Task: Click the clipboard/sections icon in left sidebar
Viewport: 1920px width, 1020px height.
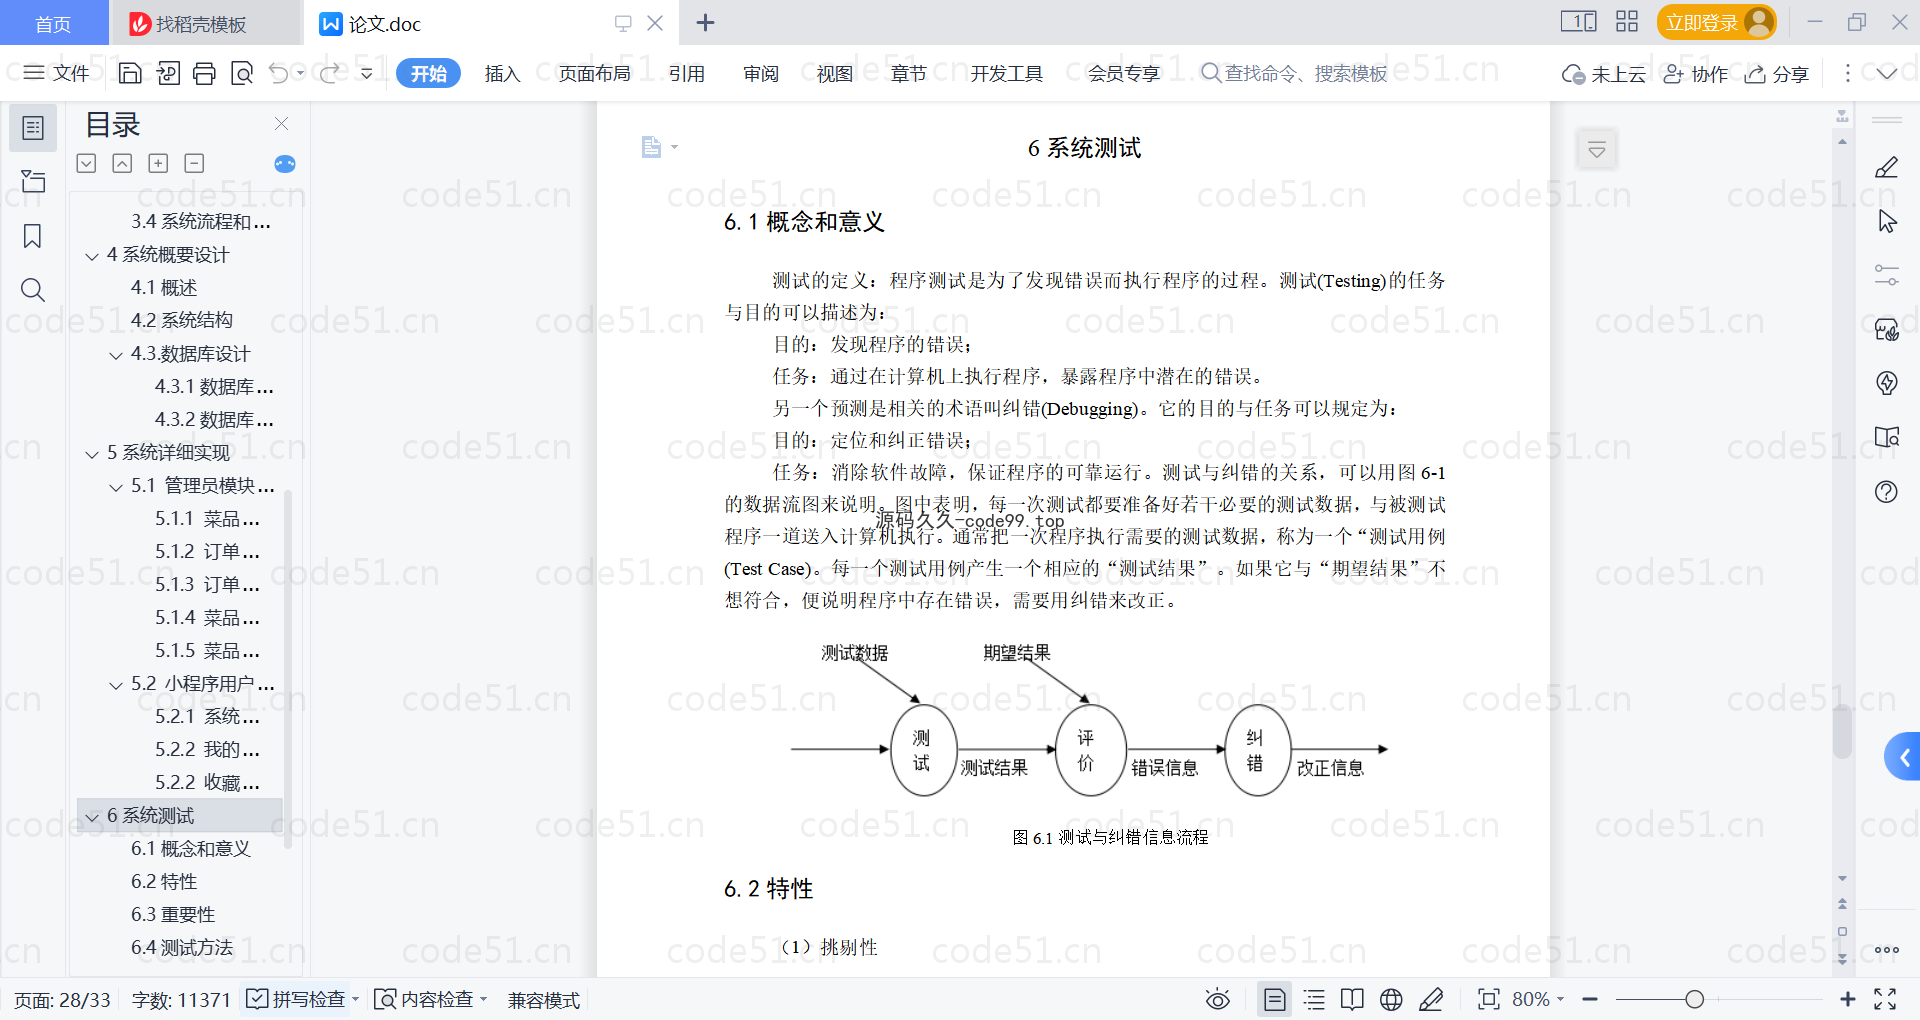Action: pos(33,181)
